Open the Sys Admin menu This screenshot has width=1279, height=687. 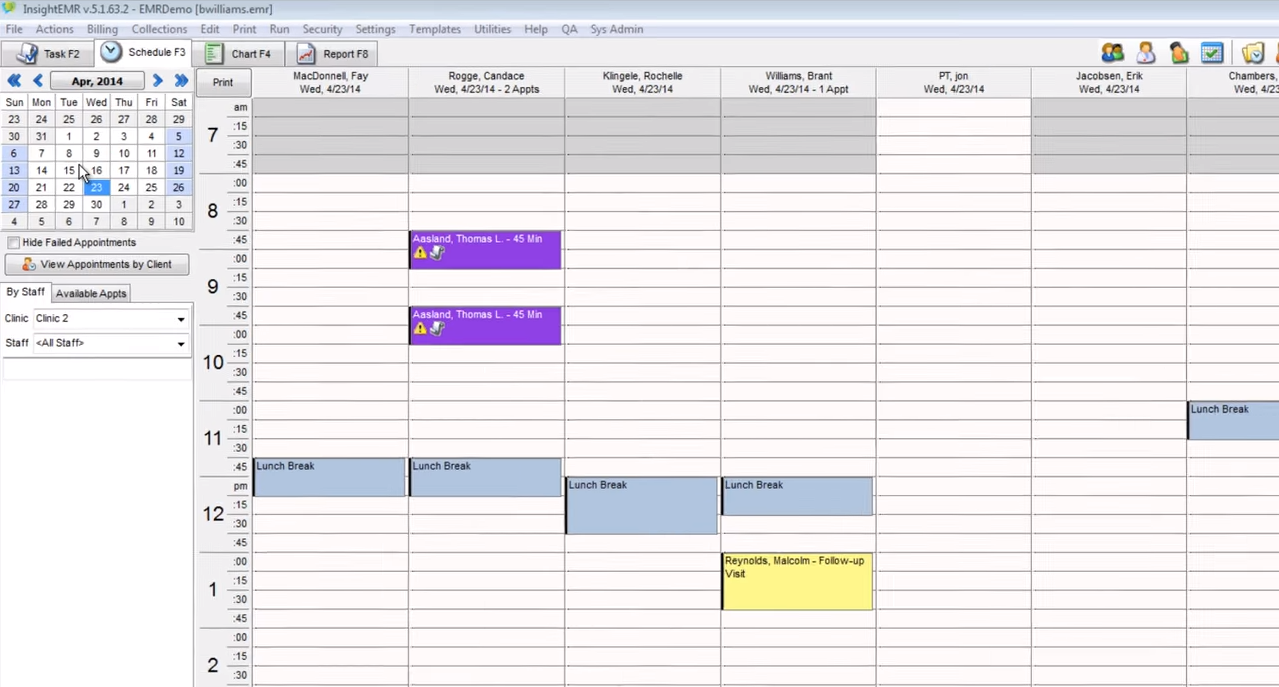click(617, 29)
